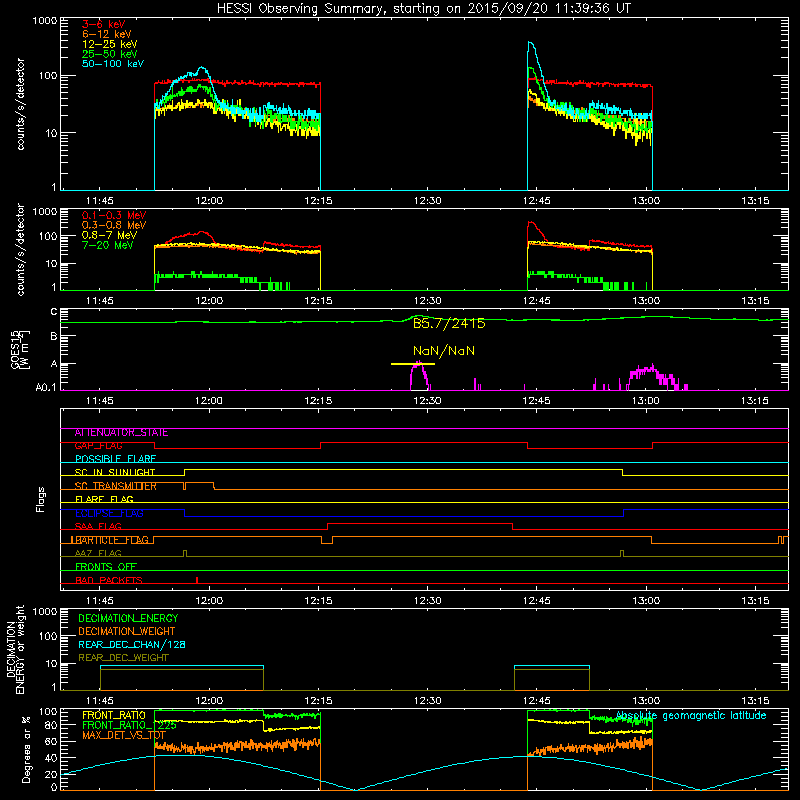Image resolution: width=800 pixels, height=800 pixels.
Task: Click the MAX_DET_VS_TOT legend label
Action: [x=124, y=736]
